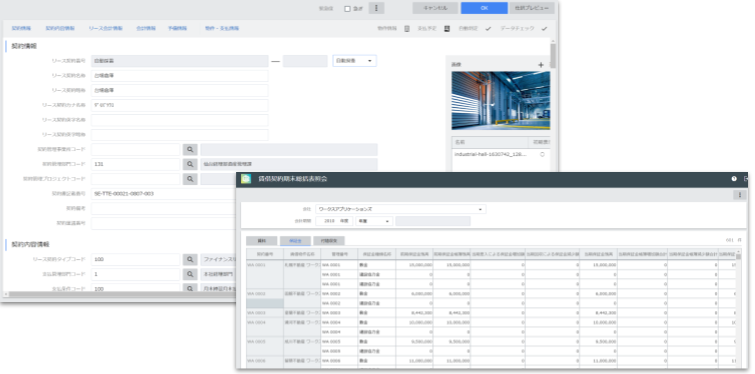Switch to the 付随費用 tab
Screen dimensions: 755x374
(329, 241)
